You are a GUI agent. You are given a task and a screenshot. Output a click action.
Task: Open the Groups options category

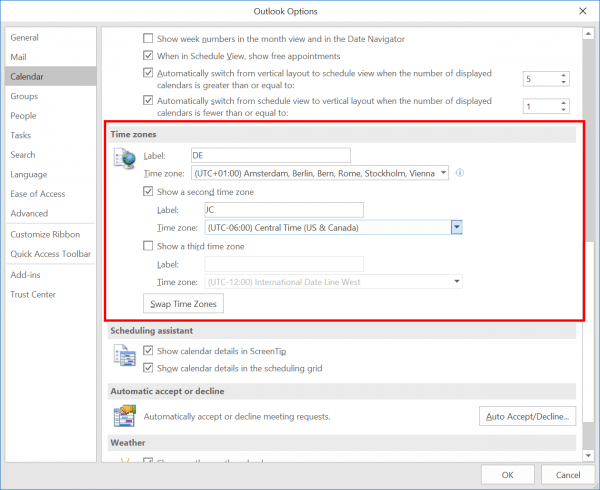[51, 96]
